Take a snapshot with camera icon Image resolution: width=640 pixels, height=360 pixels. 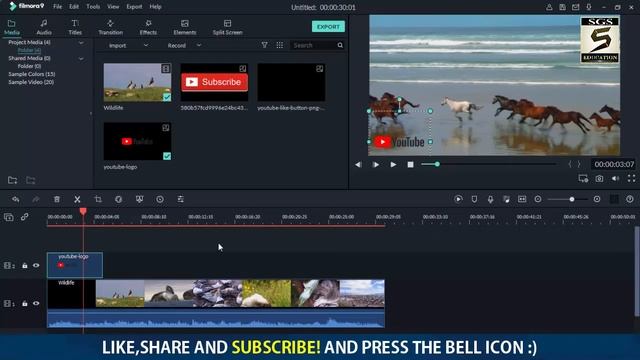[599, 179]
